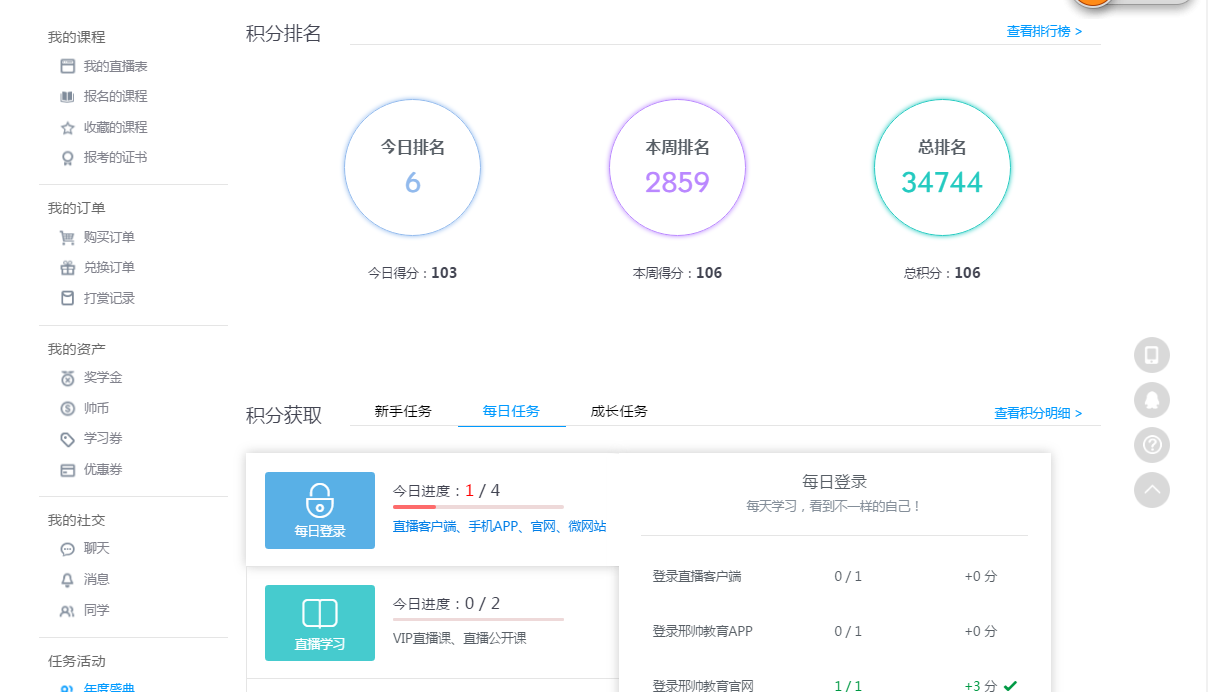Click the help question mark icon
Image resolution: width=1208 pixels, height=692 pixels.
1151,445
